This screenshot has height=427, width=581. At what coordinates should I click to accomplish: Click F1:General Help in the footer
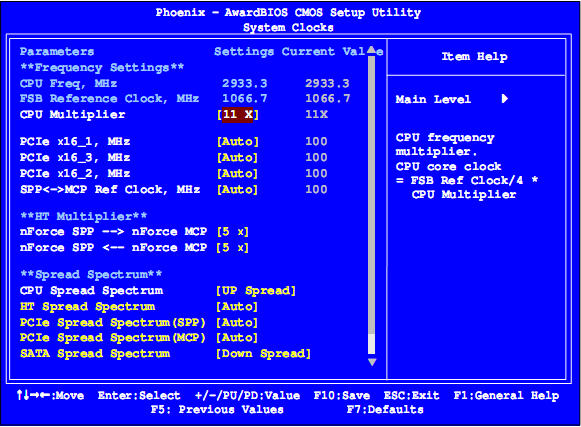[x=506, y=396]
